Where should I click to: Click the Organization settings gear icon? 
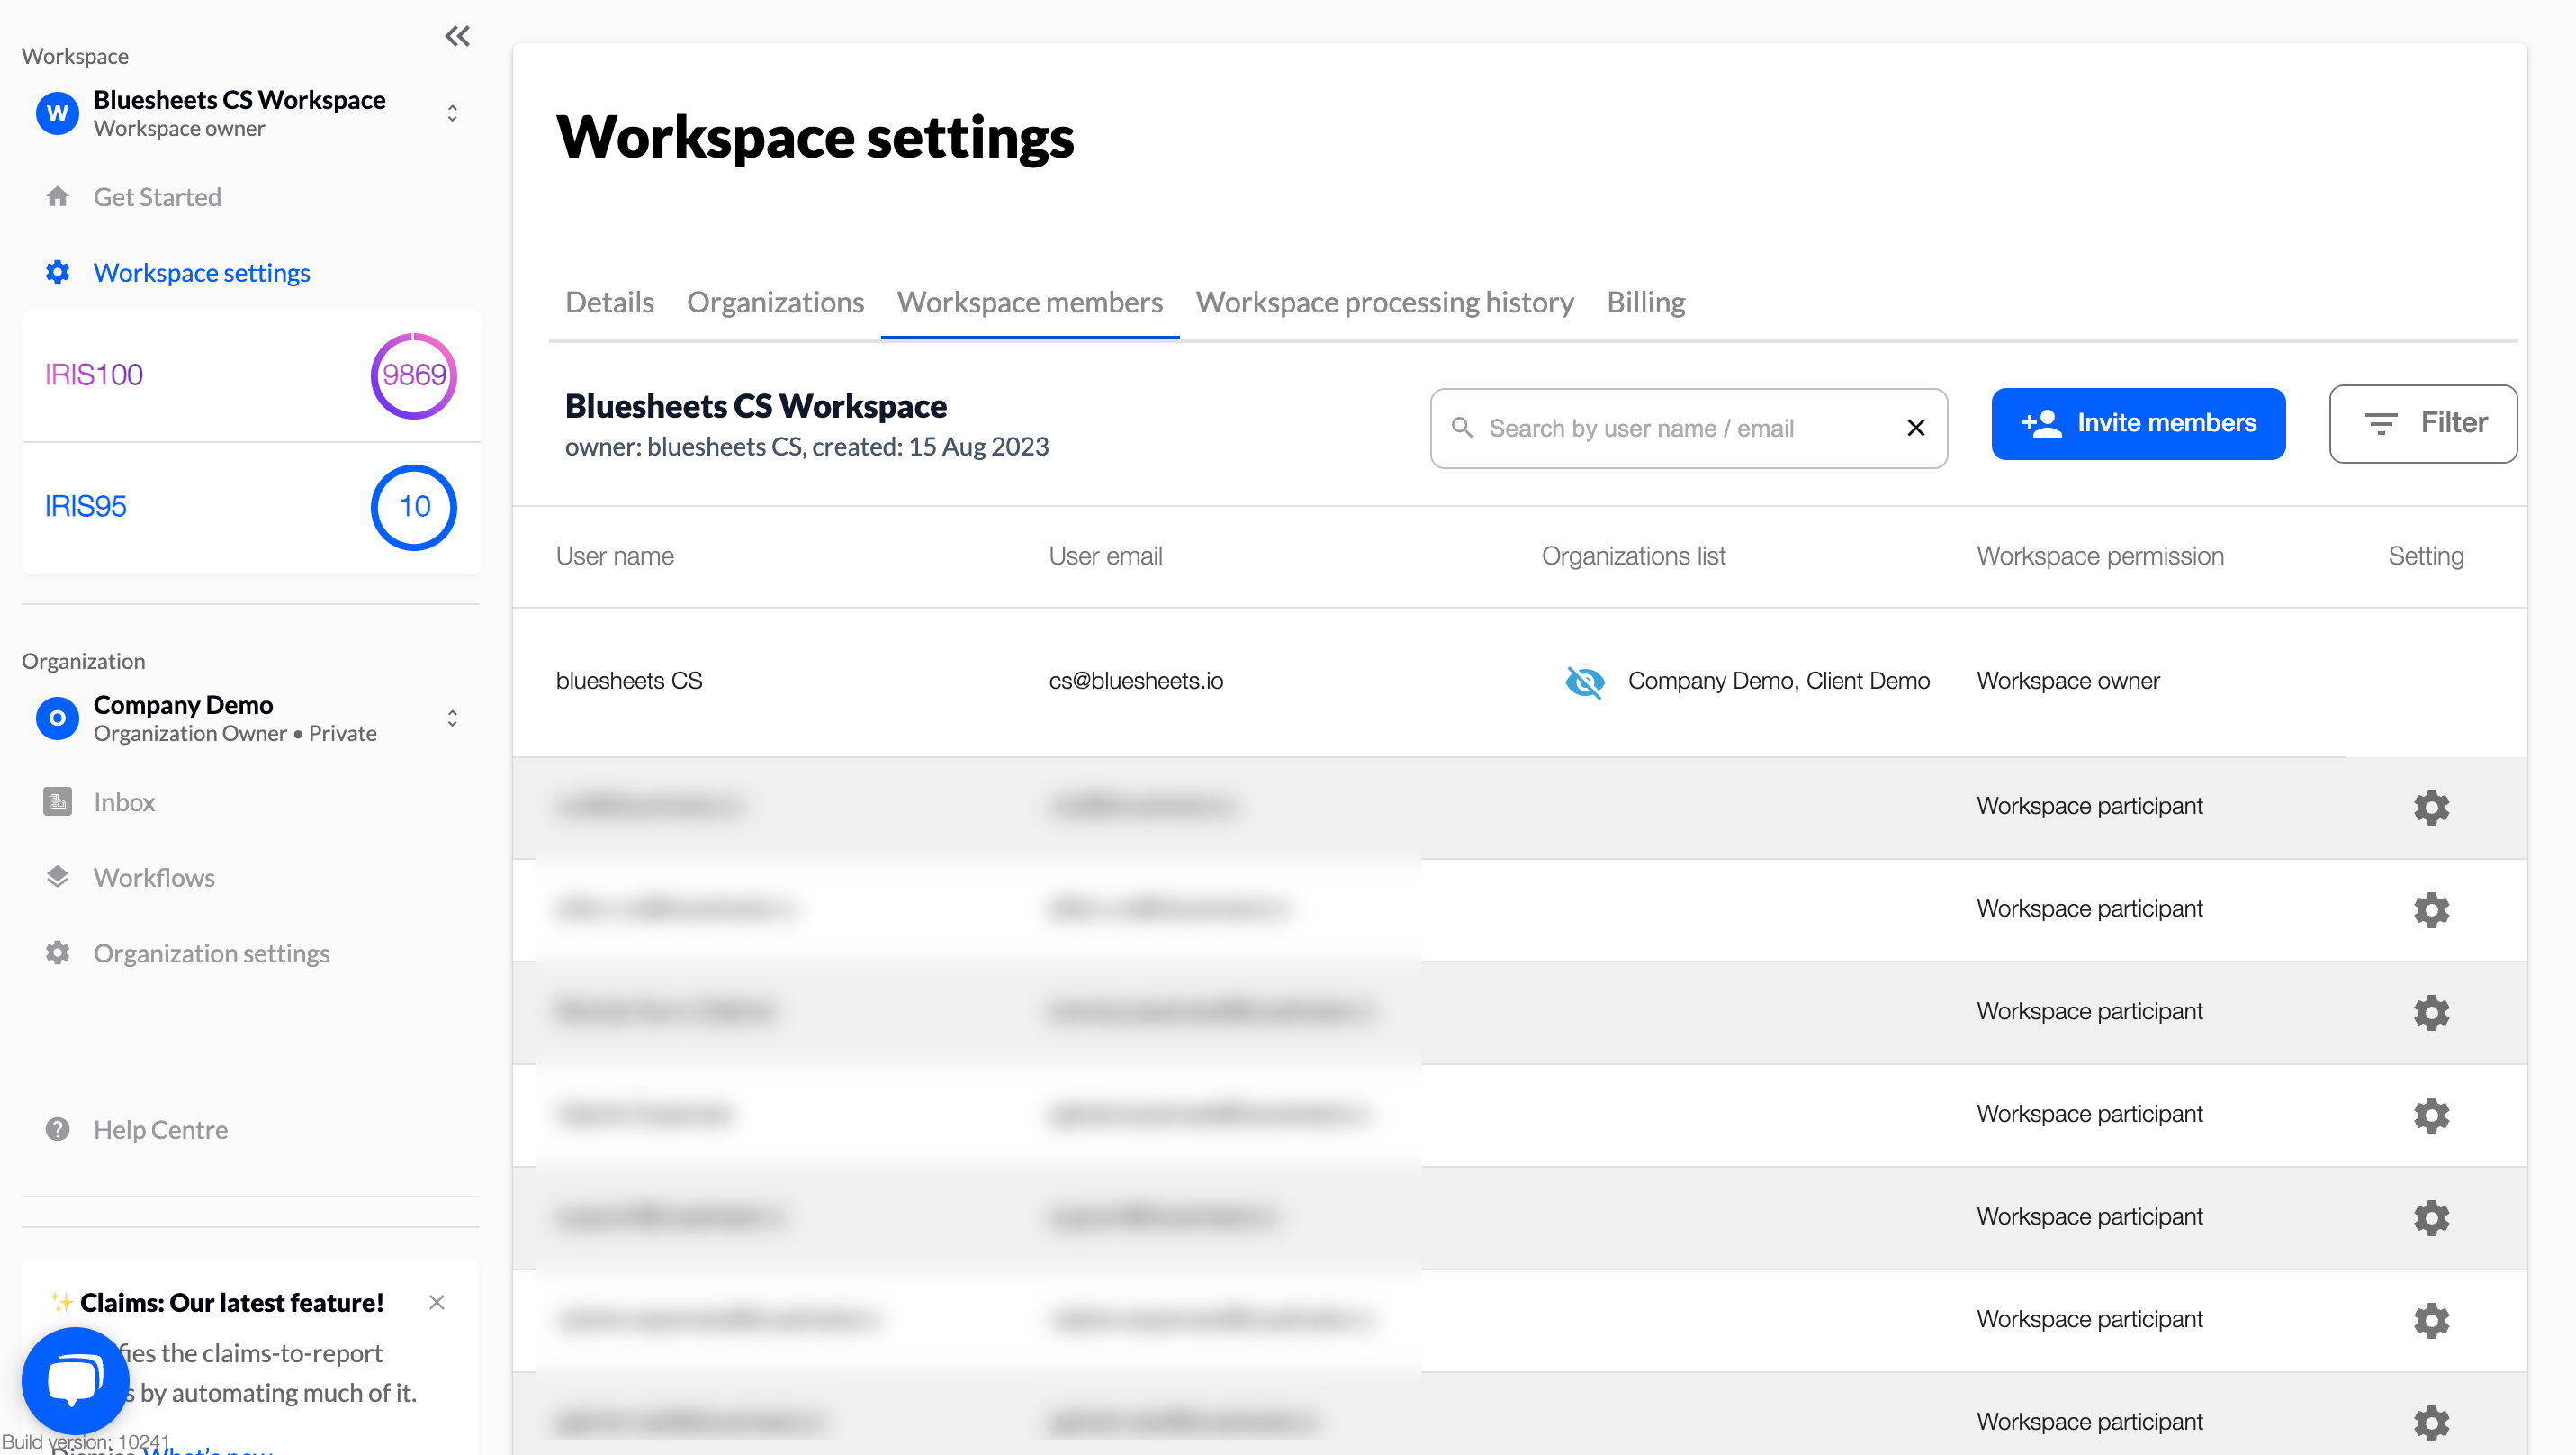point(57,953)
